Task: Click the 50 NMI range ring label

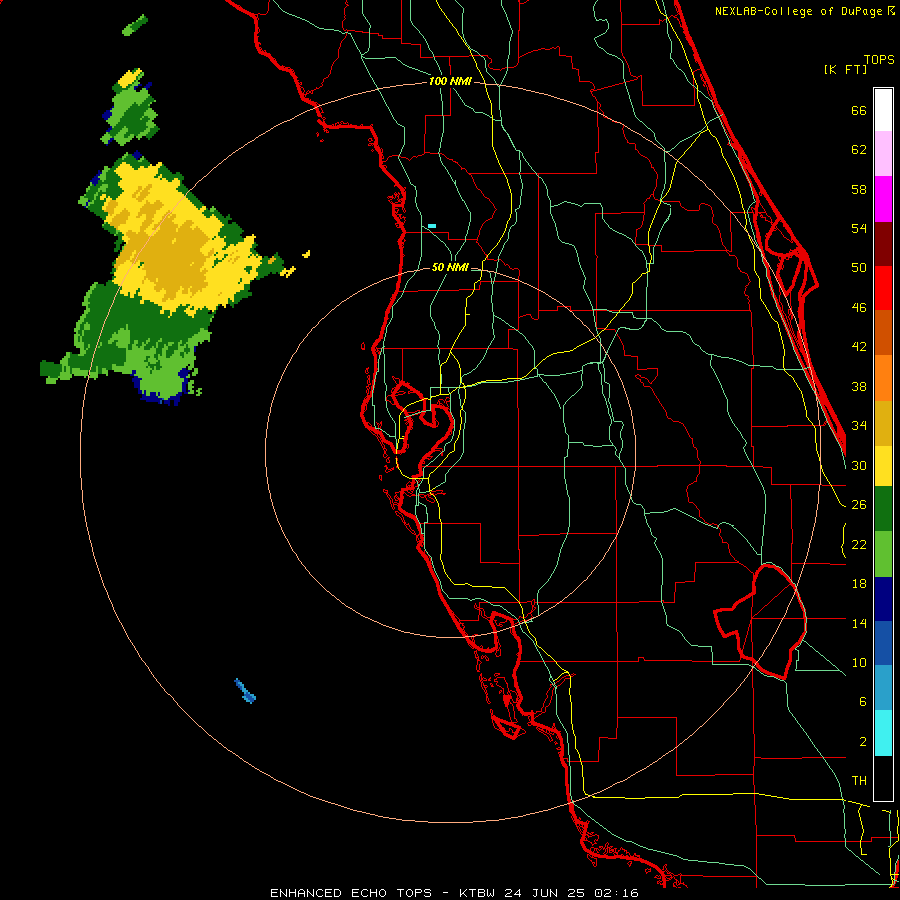Action: 450,267
